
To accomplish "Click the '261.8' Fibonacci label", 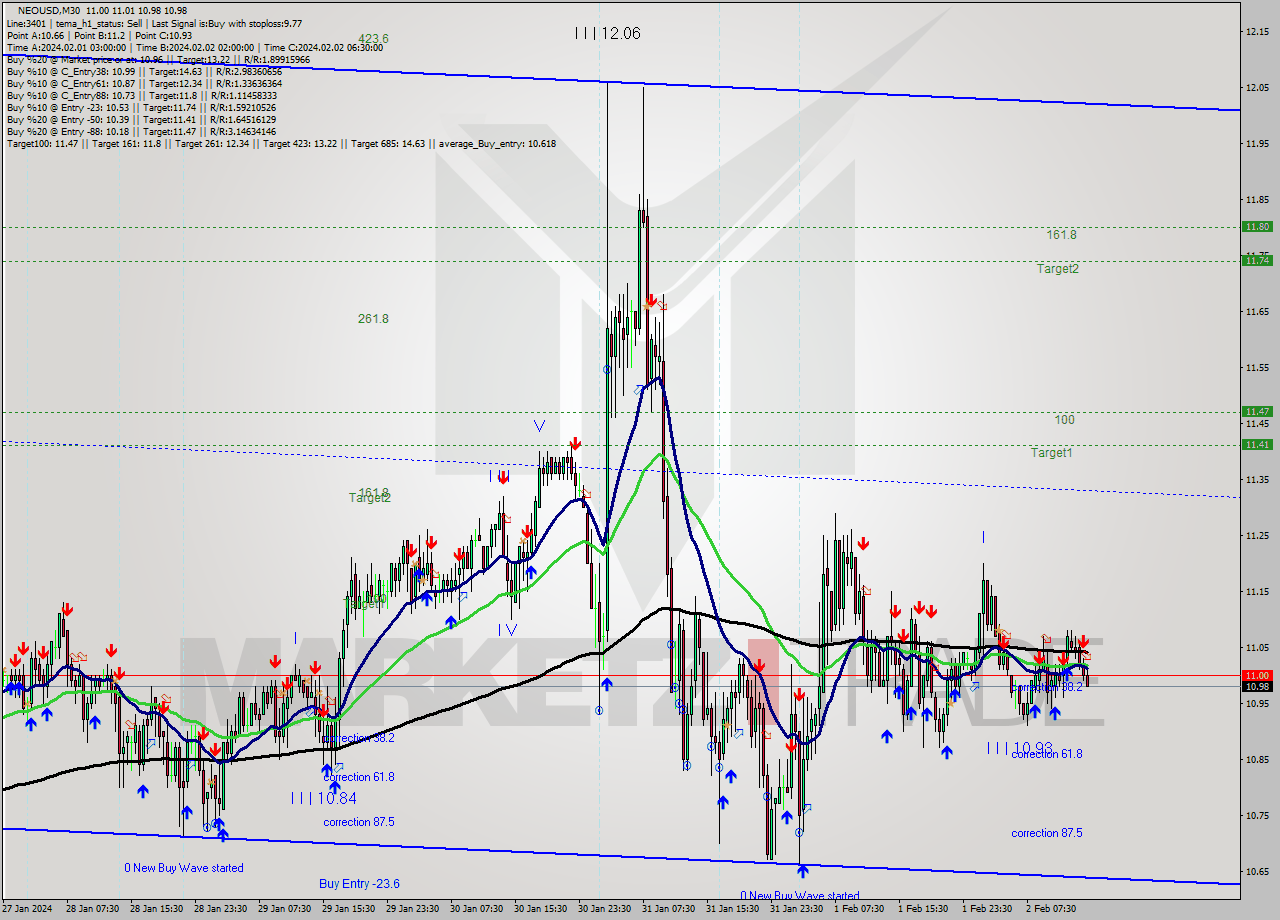I will pos(373,319).
